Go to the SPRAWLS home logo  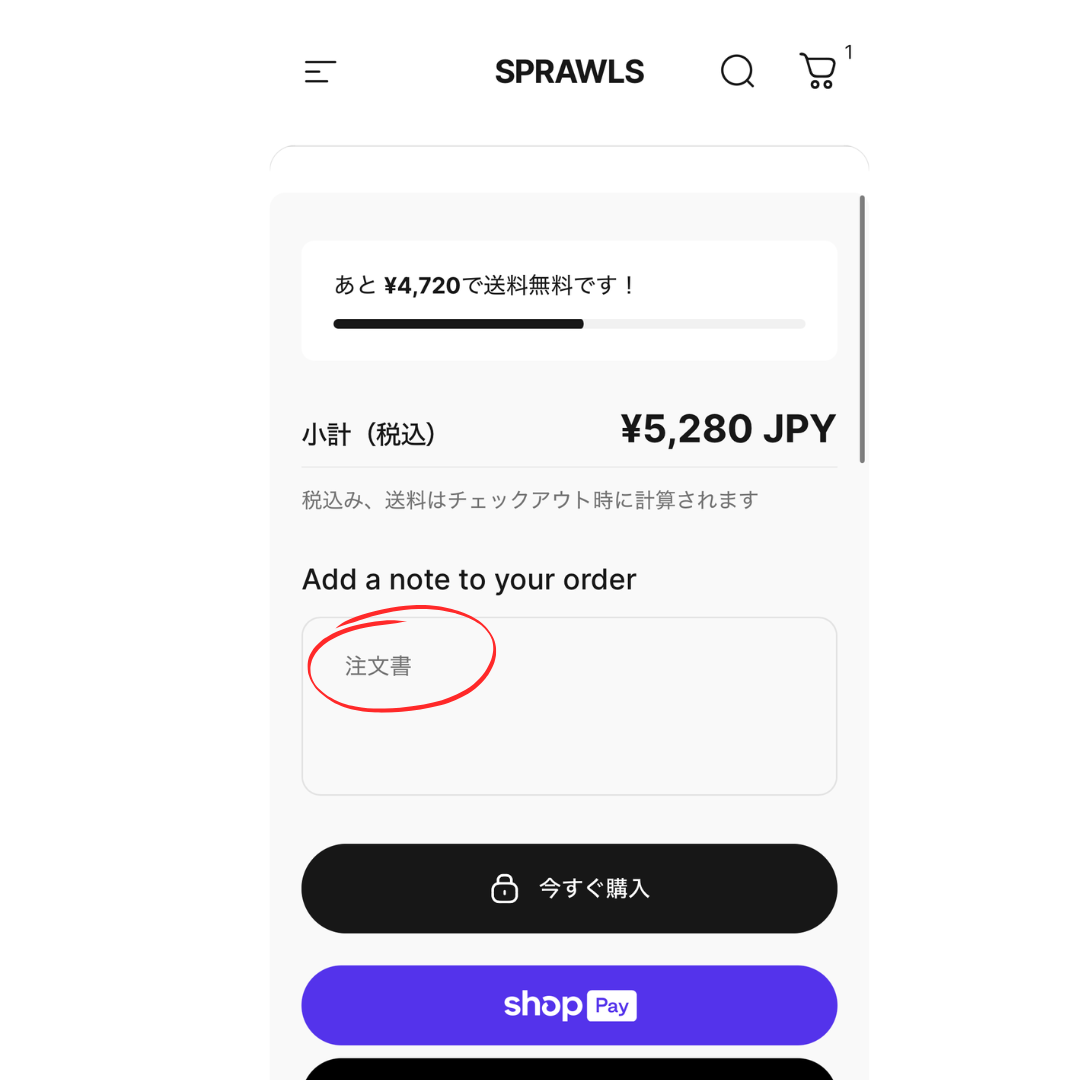pos(569,72)
